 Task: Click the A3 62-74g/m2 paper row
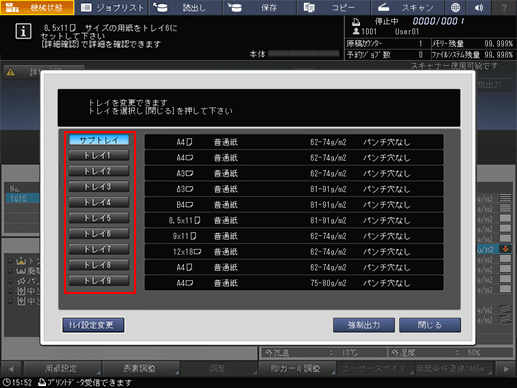click(x=294, y=173)
